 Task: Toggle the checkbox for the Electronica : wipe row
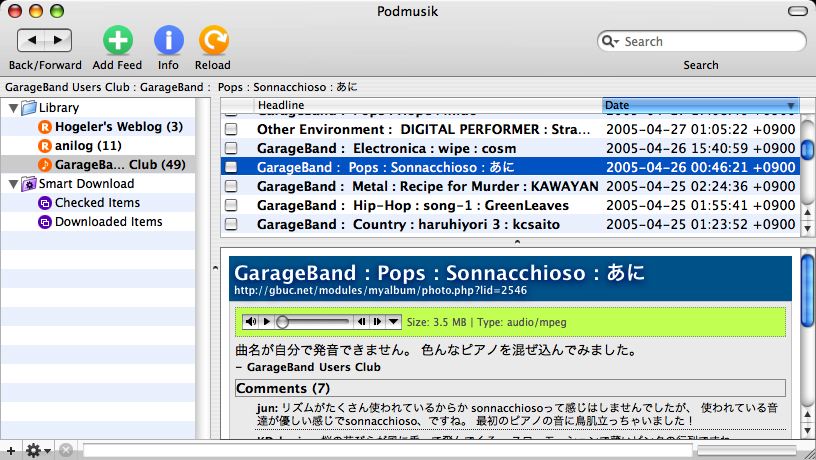231,148
